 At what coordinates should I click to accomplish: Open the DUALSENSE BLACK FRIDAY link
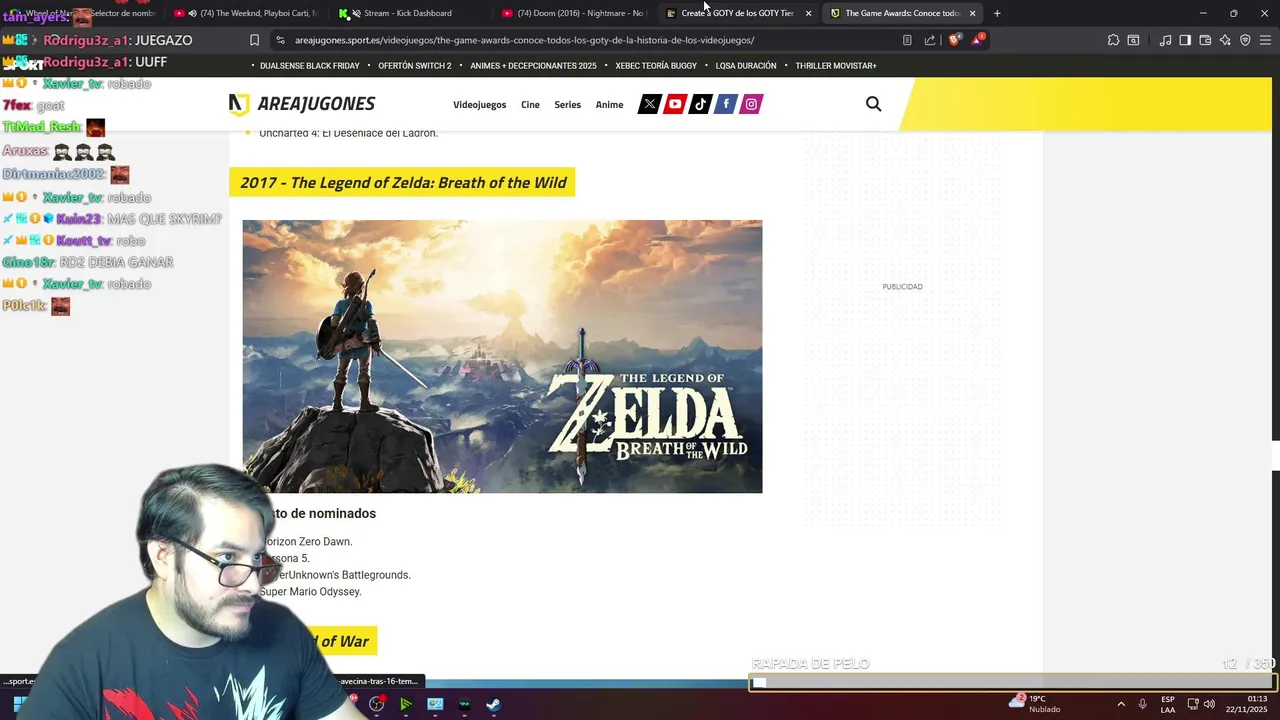coord(309,66)
